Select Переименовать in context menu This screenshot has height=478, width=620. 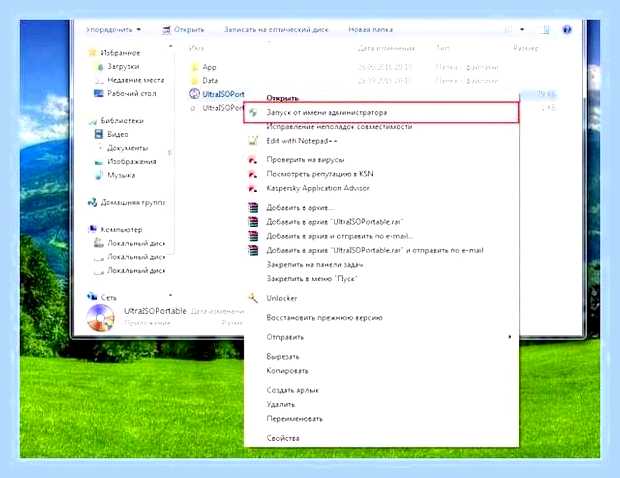(295, 419)
